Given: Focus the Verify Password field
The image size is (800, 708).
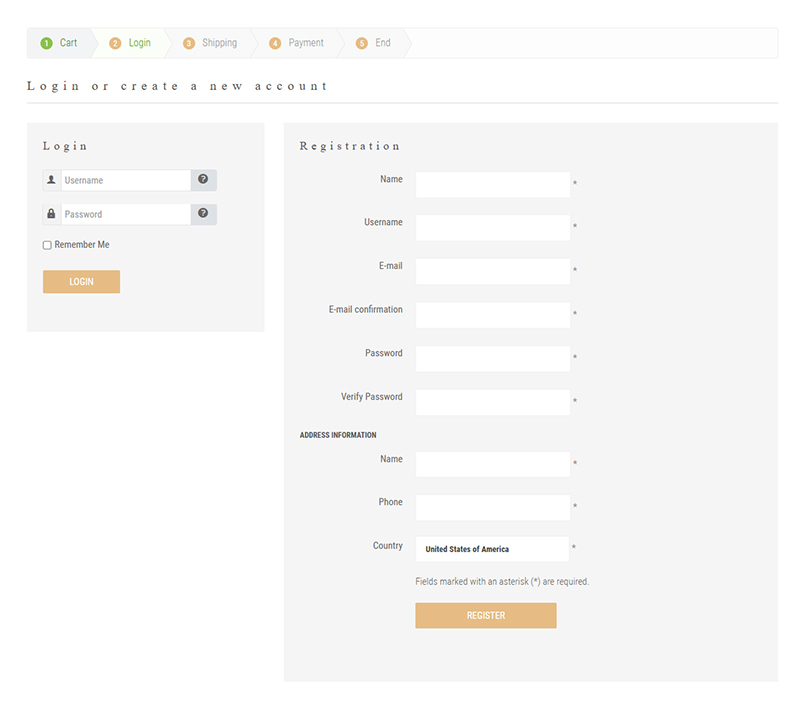Looking at the screenshot, I should pos(492,402).
